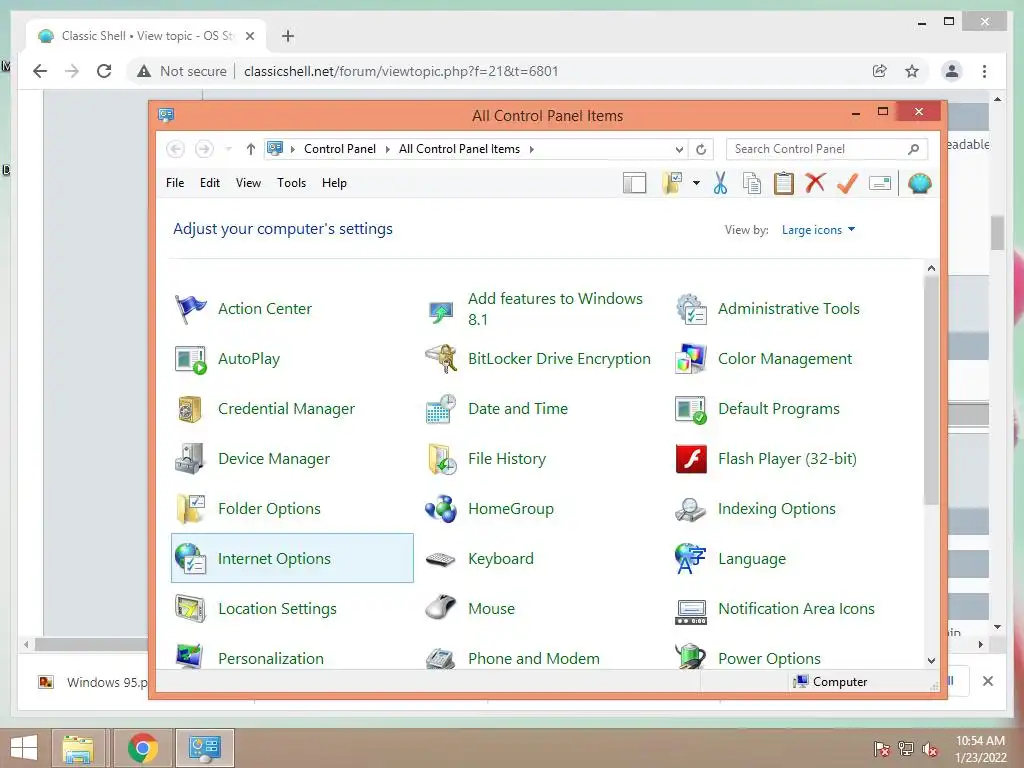
Task: Expand the All Control Panel Items breadcrumb arrow
Action: 532,150
